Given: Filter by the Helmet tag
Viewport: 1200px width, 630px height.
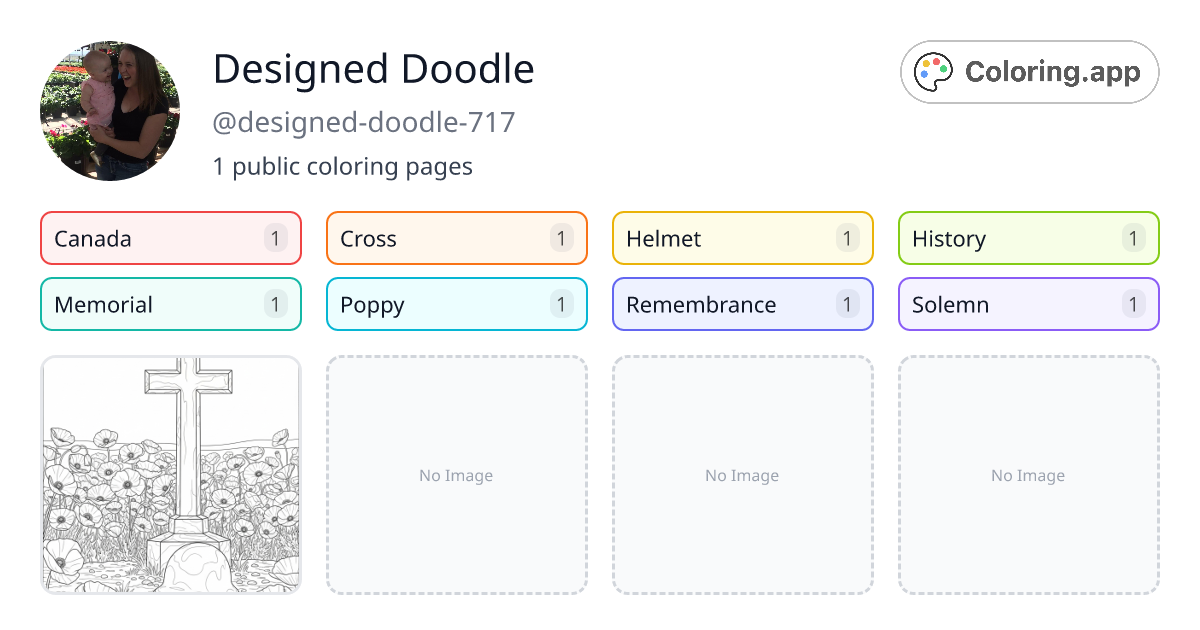Looking at the screenshot, I should (x=742, y=238).
